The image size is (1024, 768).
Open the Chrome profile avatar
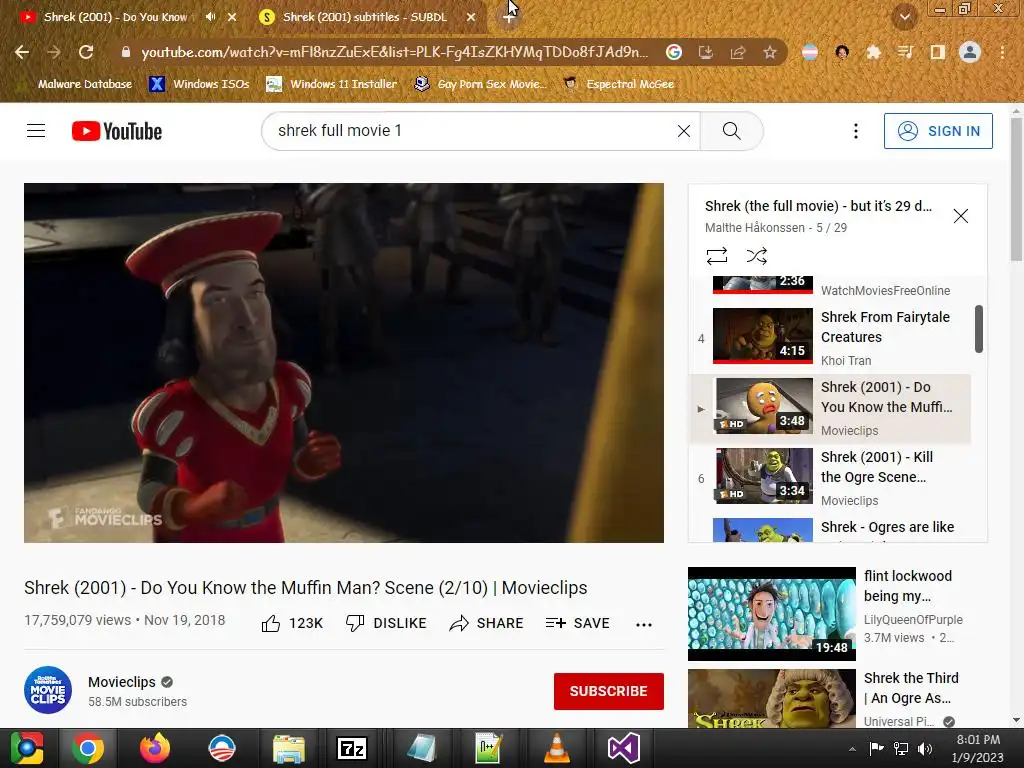pos(970,52)
